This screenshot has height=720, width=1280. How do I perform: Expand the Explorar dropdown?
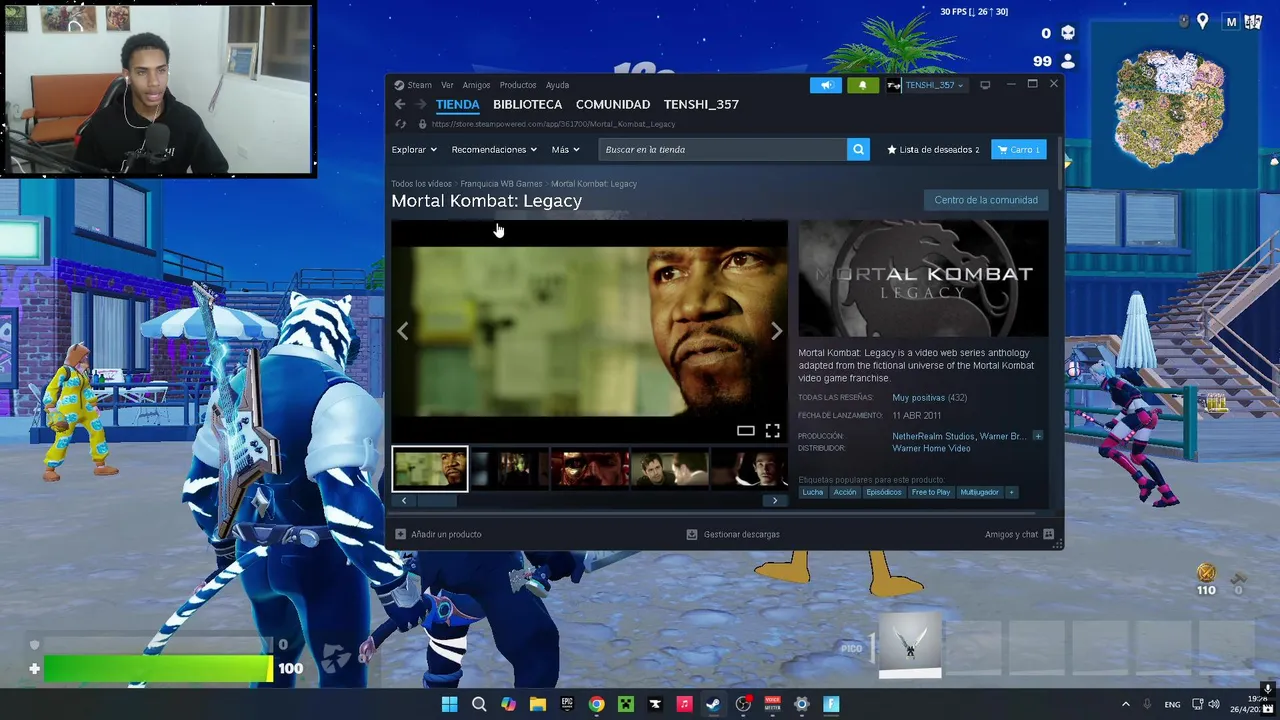coord(414,149)
